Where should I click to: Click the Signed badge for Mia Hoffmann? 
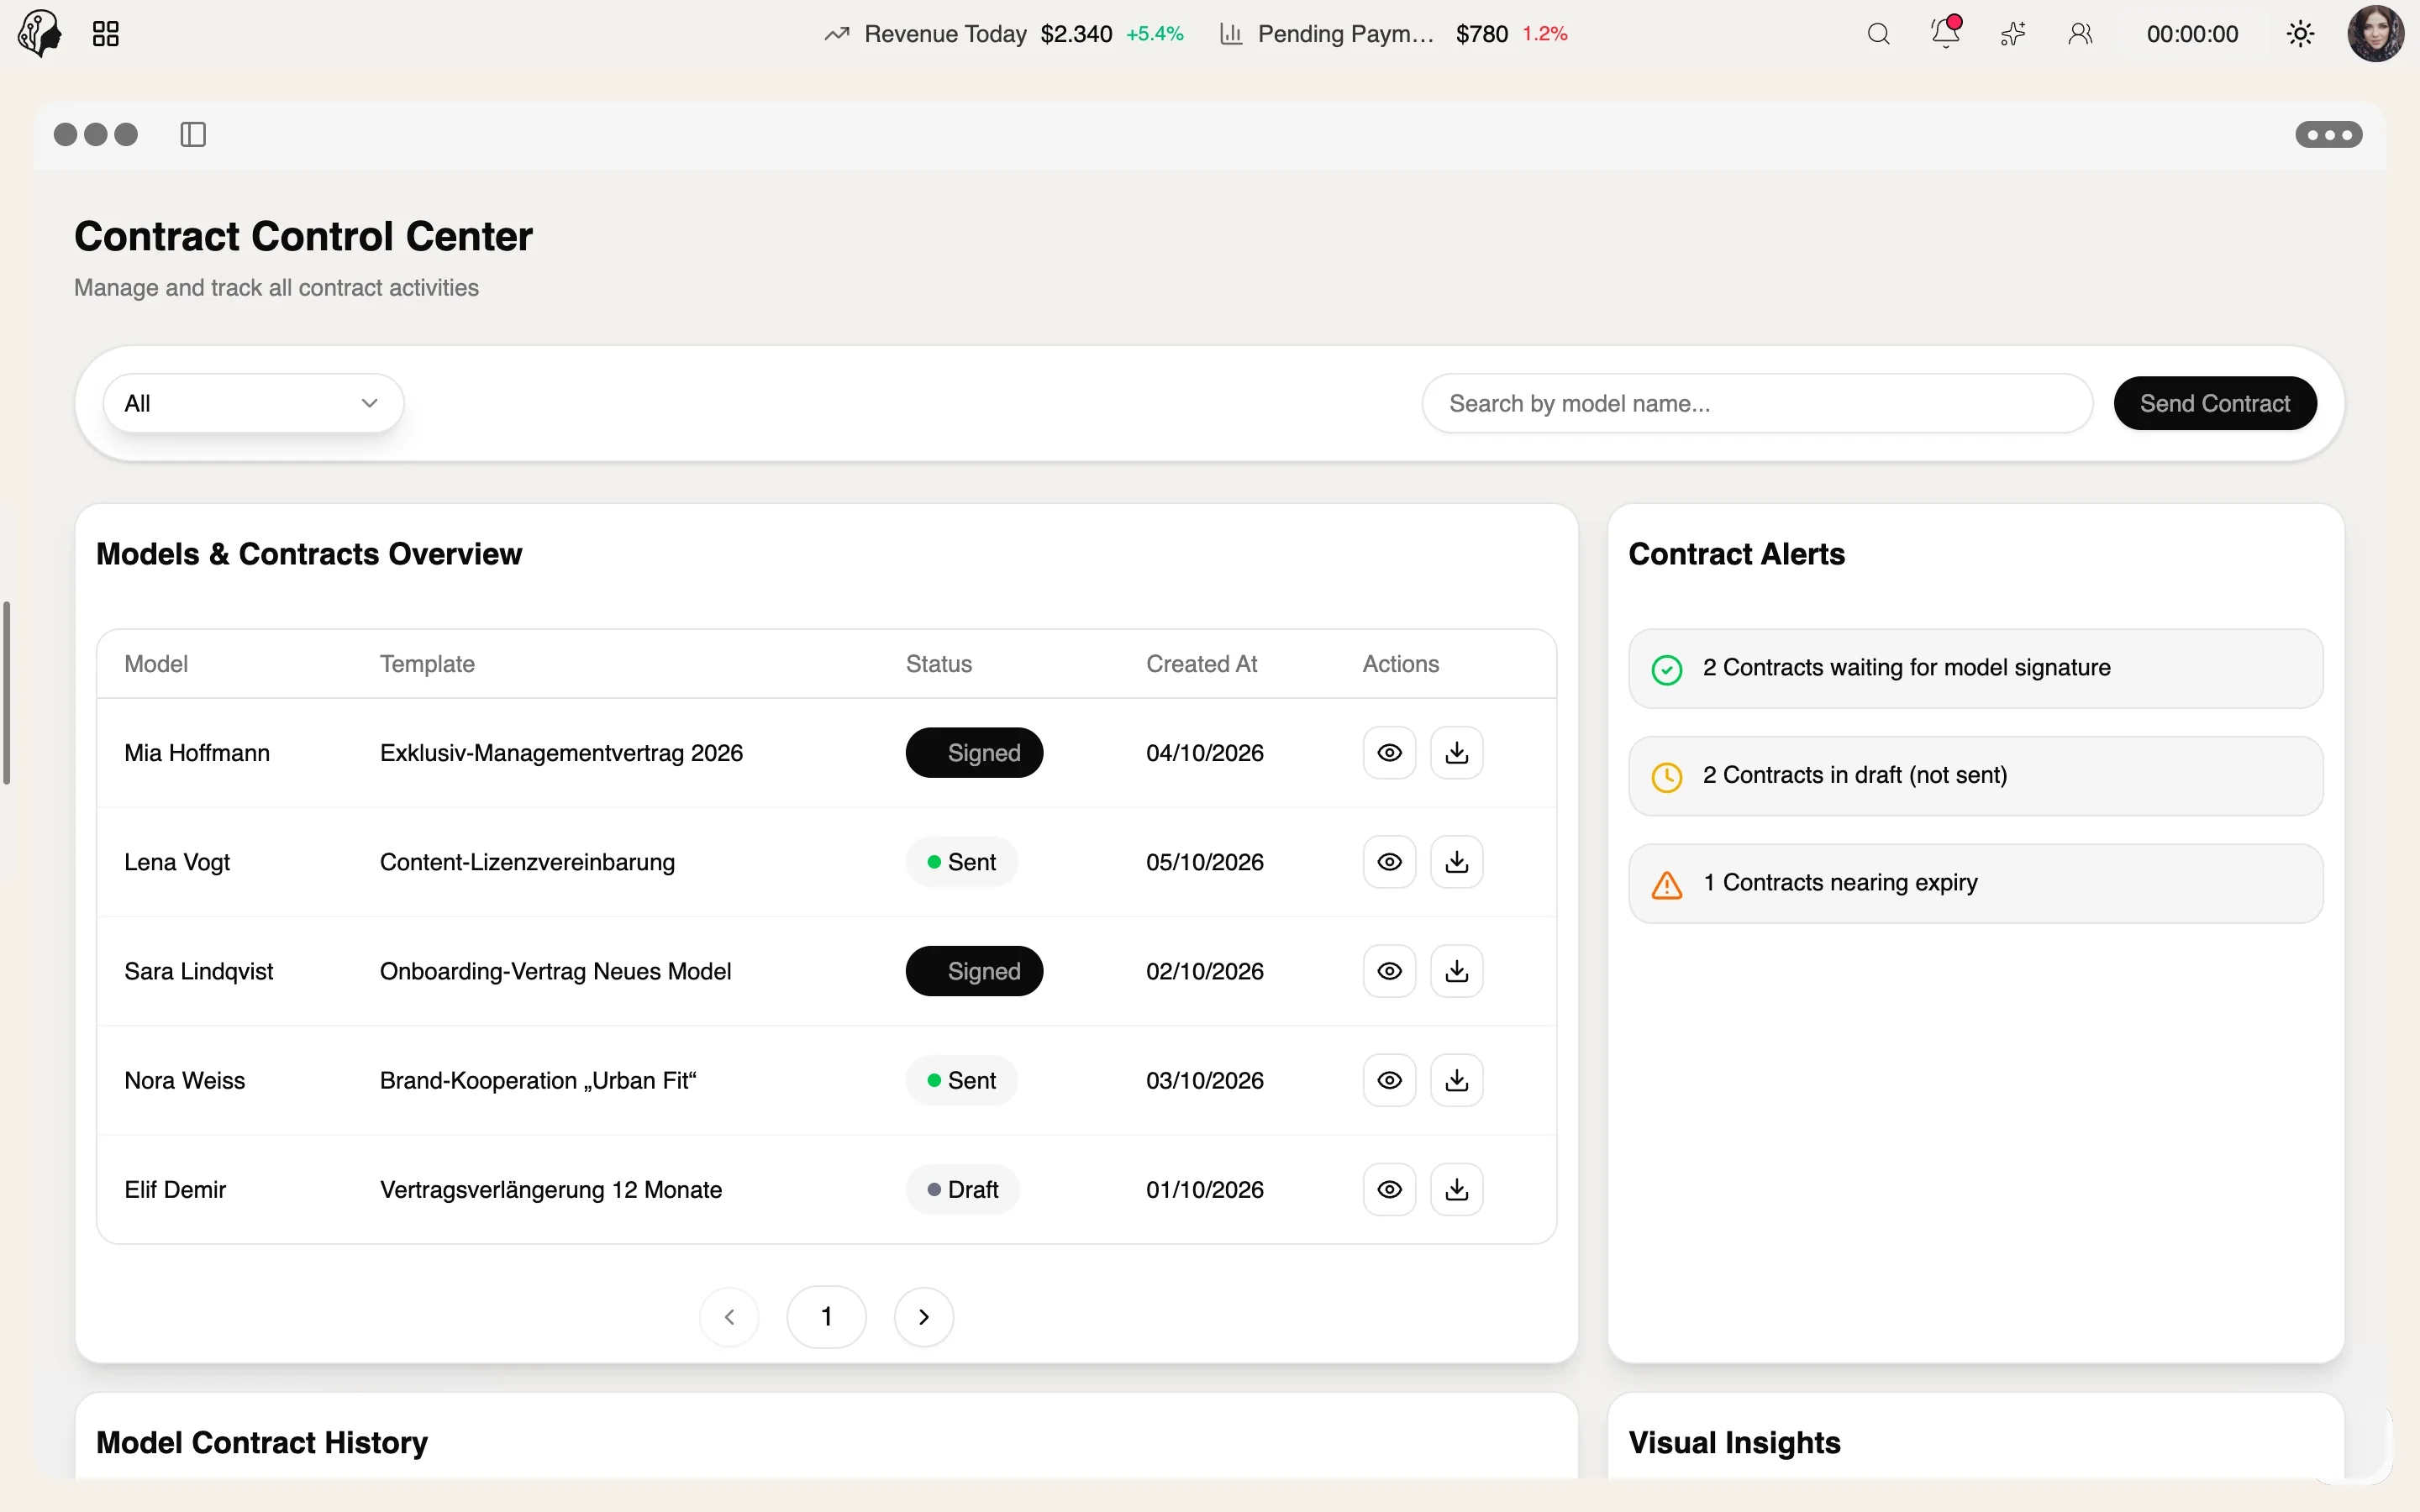pos(974,752)
